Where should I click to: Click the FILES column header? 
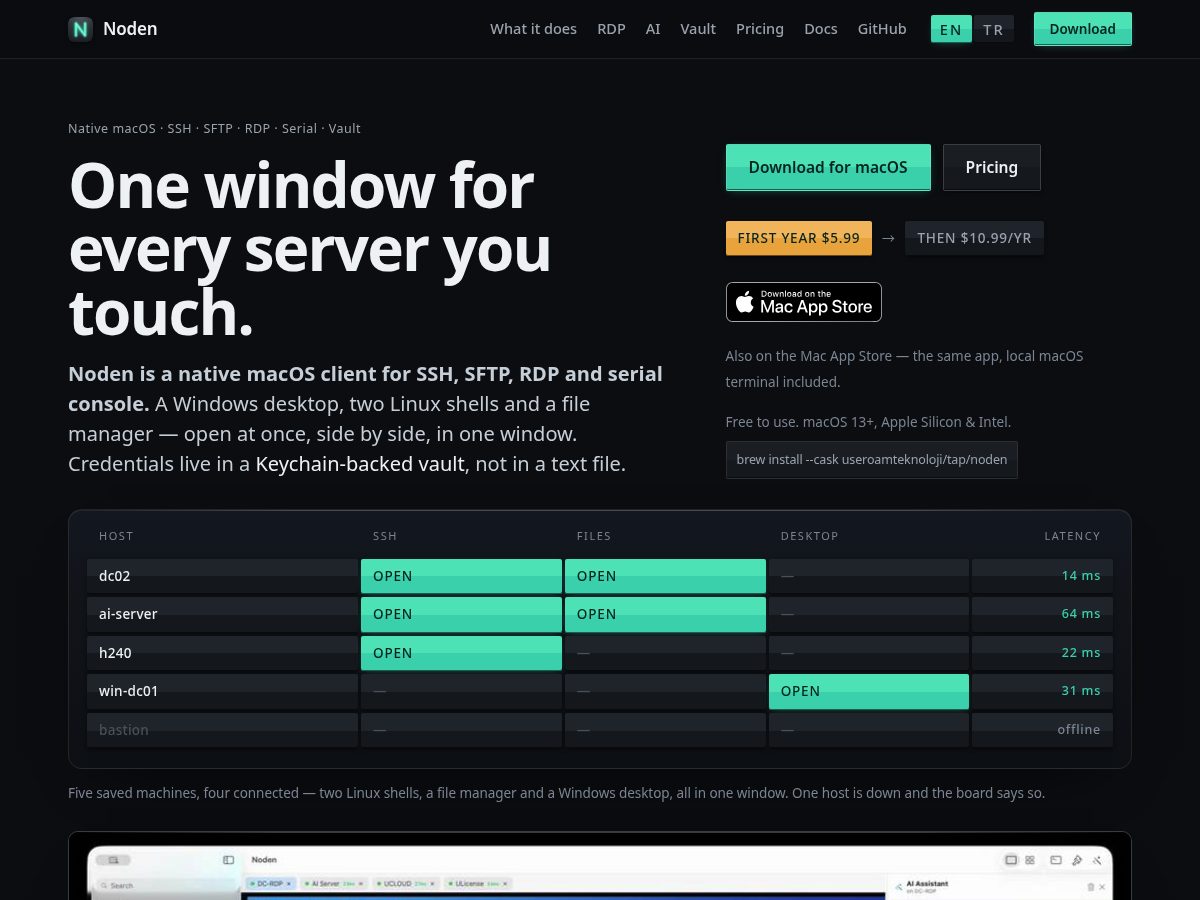click(594, 536)
